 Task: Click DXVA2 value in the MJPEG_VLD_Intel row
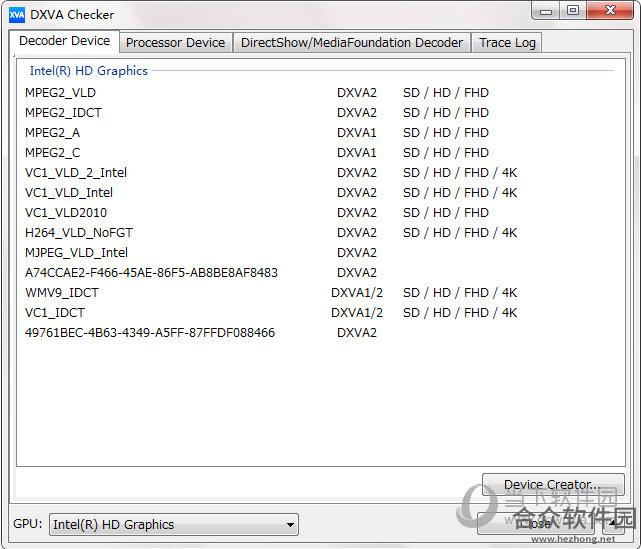coord(357,253)
